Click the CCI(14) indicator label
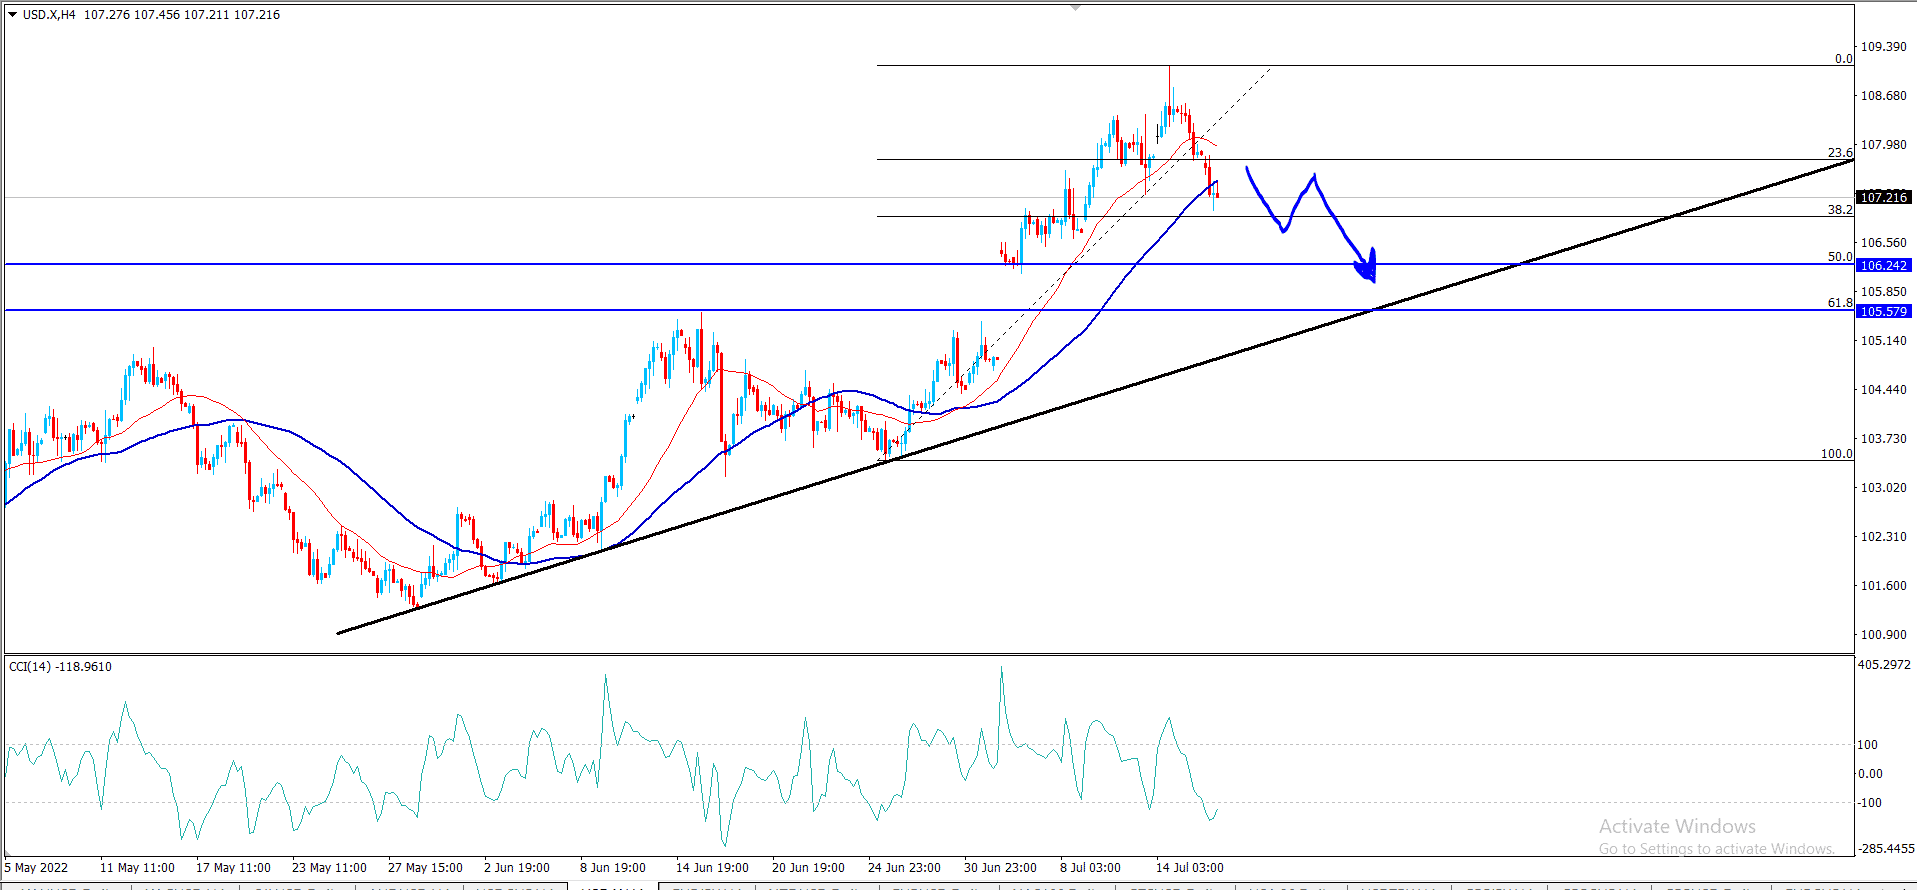 (60, 667)
